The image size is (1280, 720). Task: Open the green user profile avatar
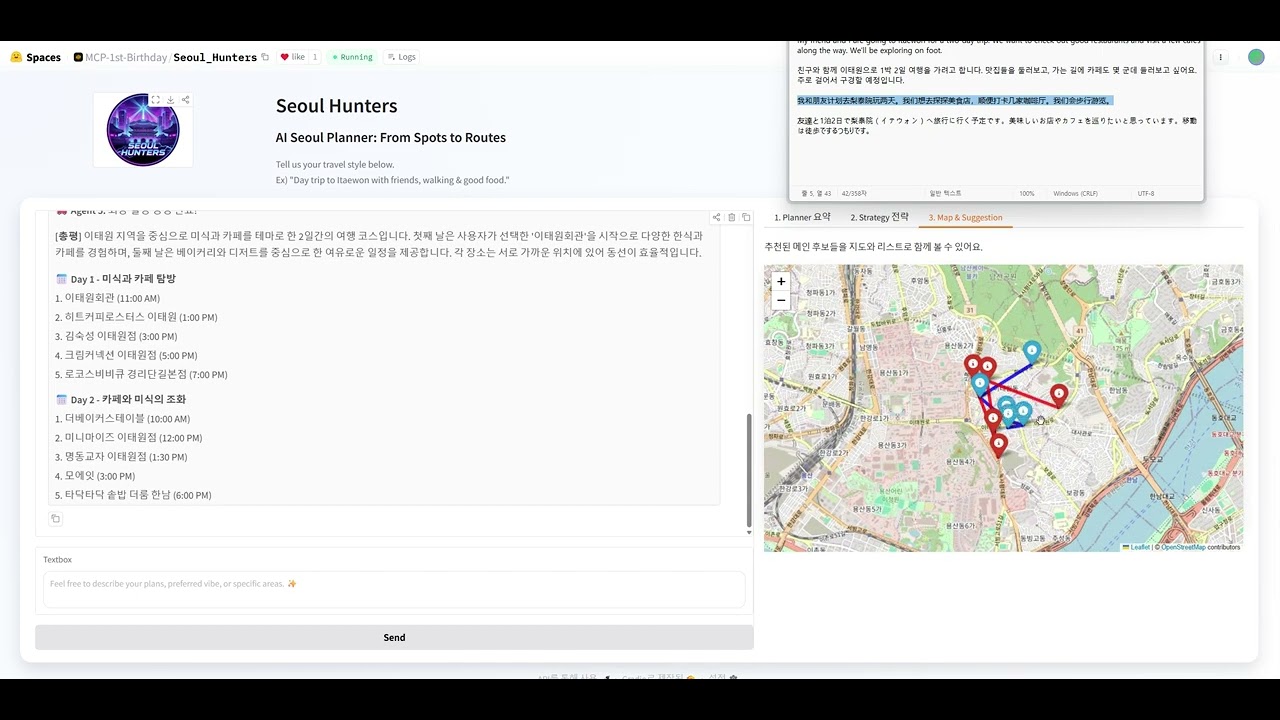tap(1256, 57)
